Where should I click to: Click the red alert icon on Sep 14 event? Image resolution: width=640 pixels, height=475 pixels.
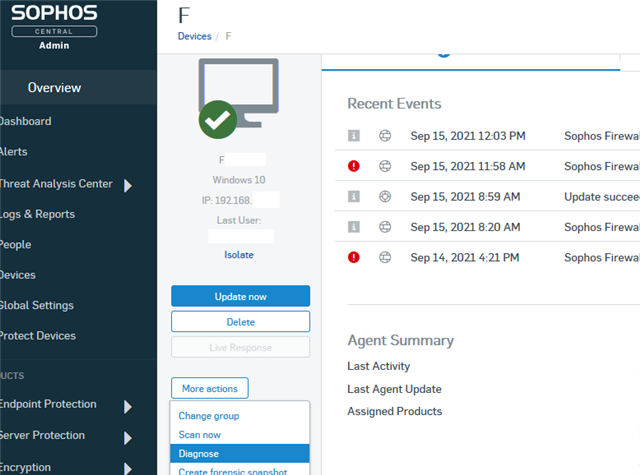point(353,257)
